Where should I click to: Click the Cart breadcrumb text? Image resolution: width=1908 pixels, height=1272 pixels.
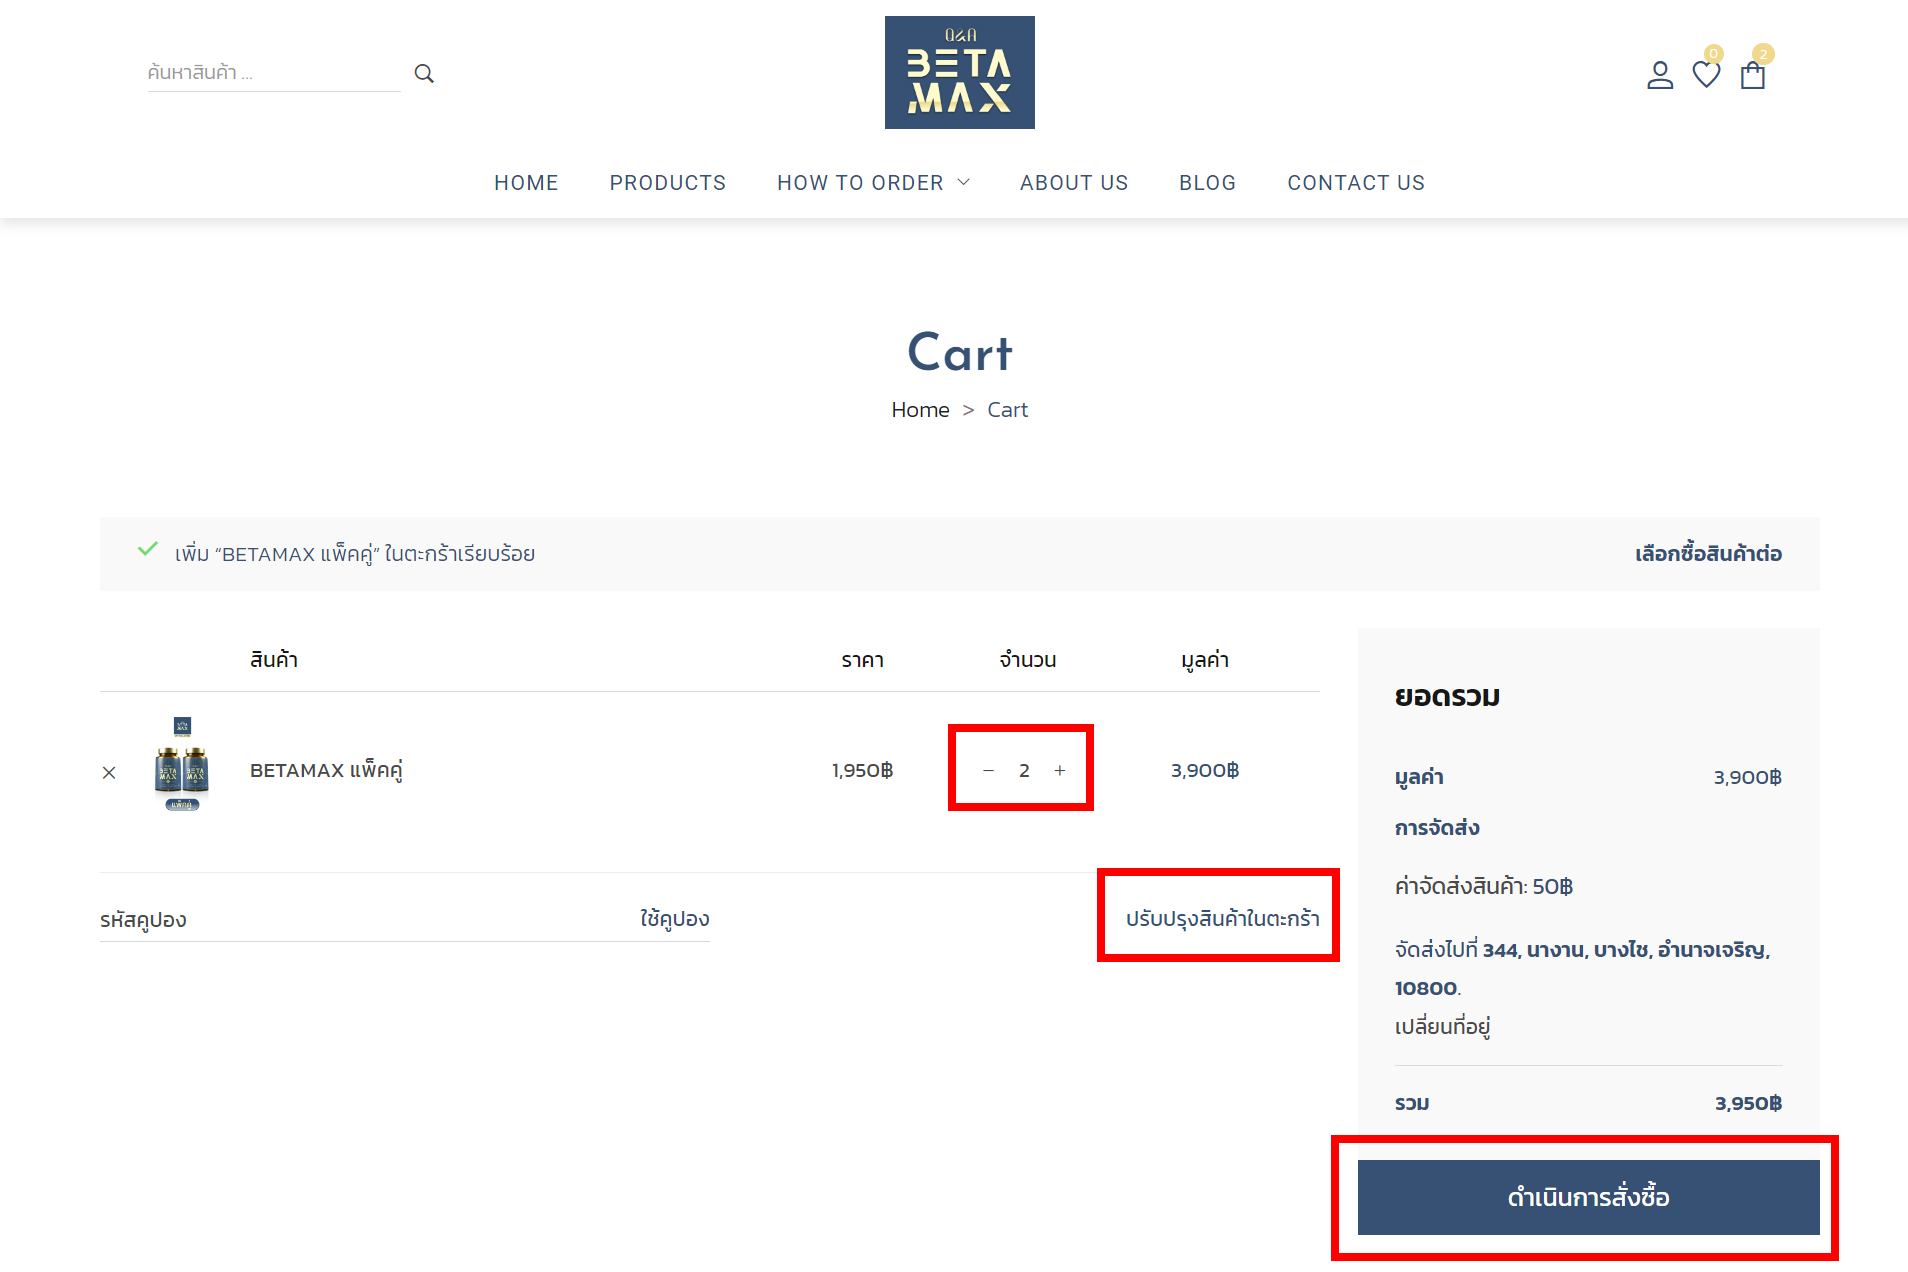(1007, 410)
